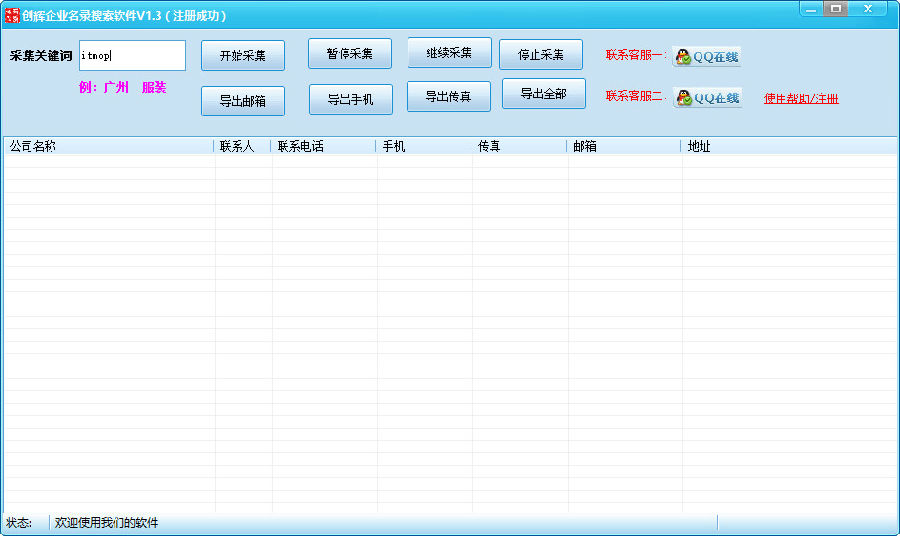900x536 pixels.
Task: Sort by 地址 column header
Action: pos(789,146)
